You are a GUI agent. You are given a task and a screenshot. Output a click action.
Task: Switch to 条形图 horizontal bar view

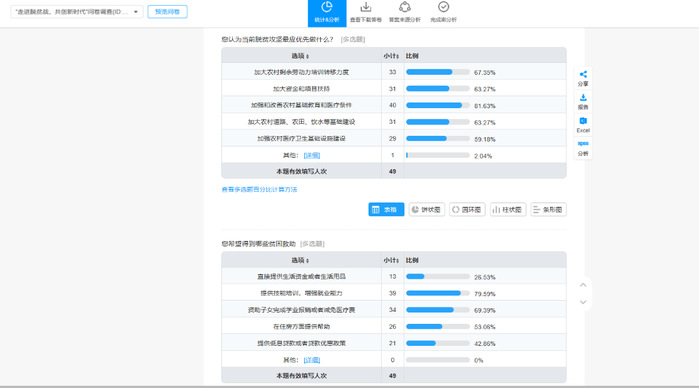(548, 210)
